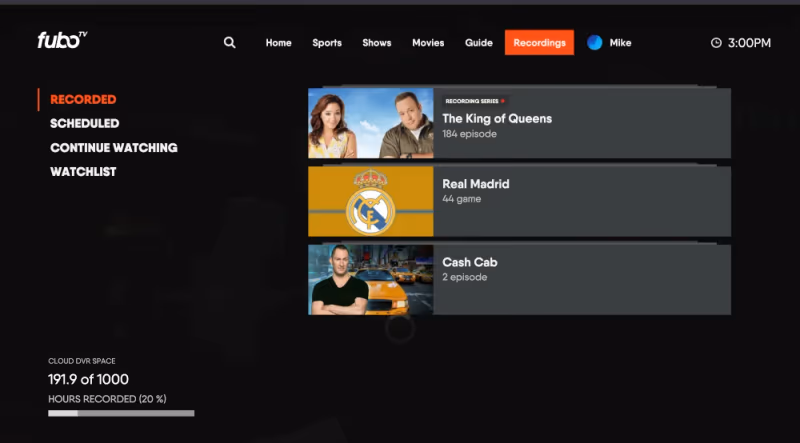Open the Sports tab
Viewport: 800px width, 443px height.
(x=327, y=43)
